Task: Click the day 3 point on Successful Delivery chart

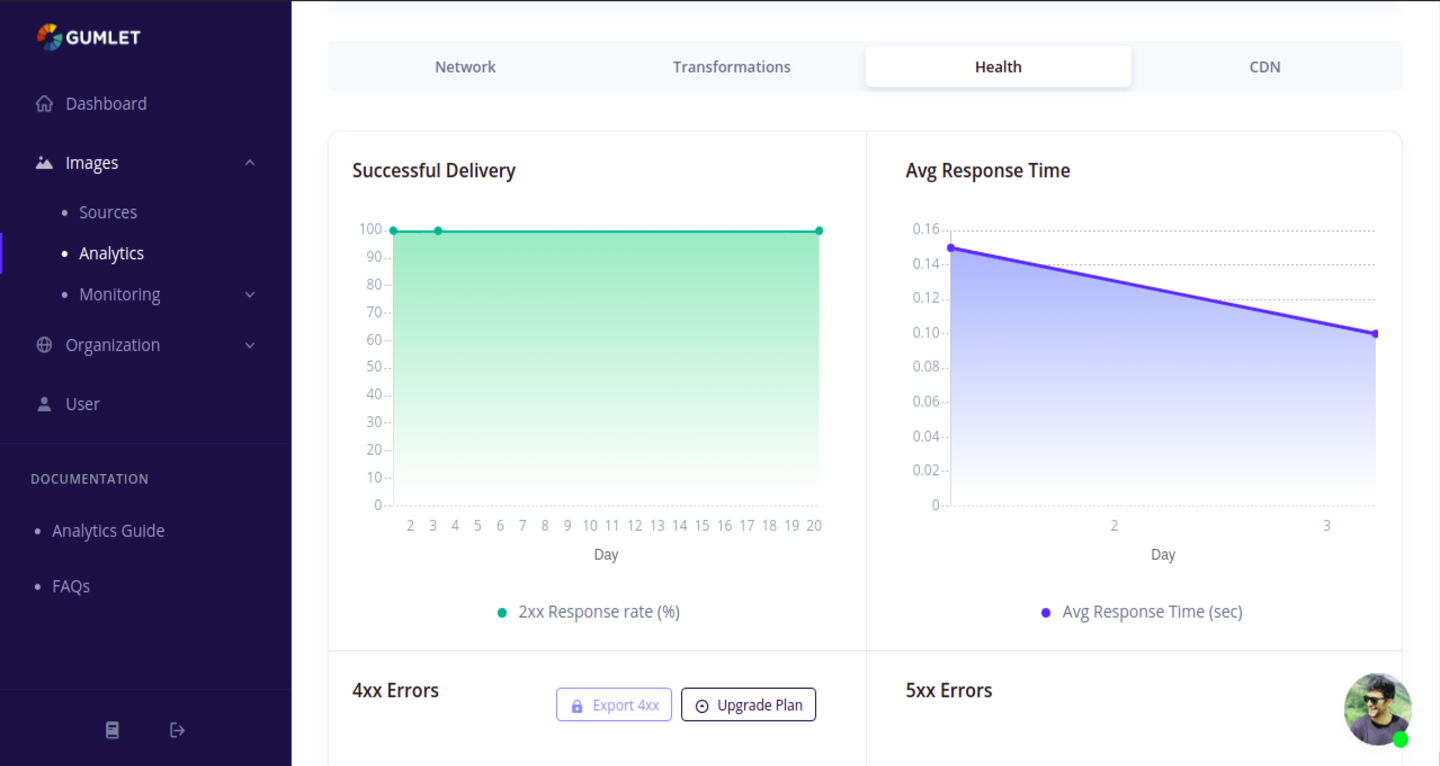Action: coord(438,231)
